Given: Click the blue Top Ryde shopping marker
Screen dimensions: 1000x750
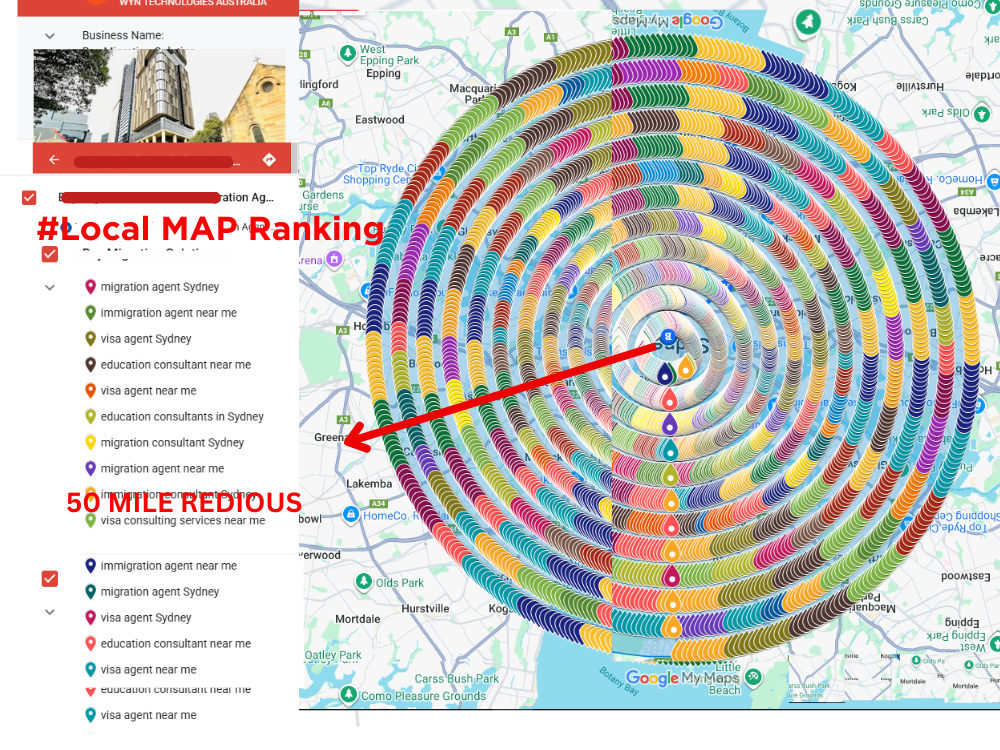Looking at the screenshot, I should coord(438,172).
